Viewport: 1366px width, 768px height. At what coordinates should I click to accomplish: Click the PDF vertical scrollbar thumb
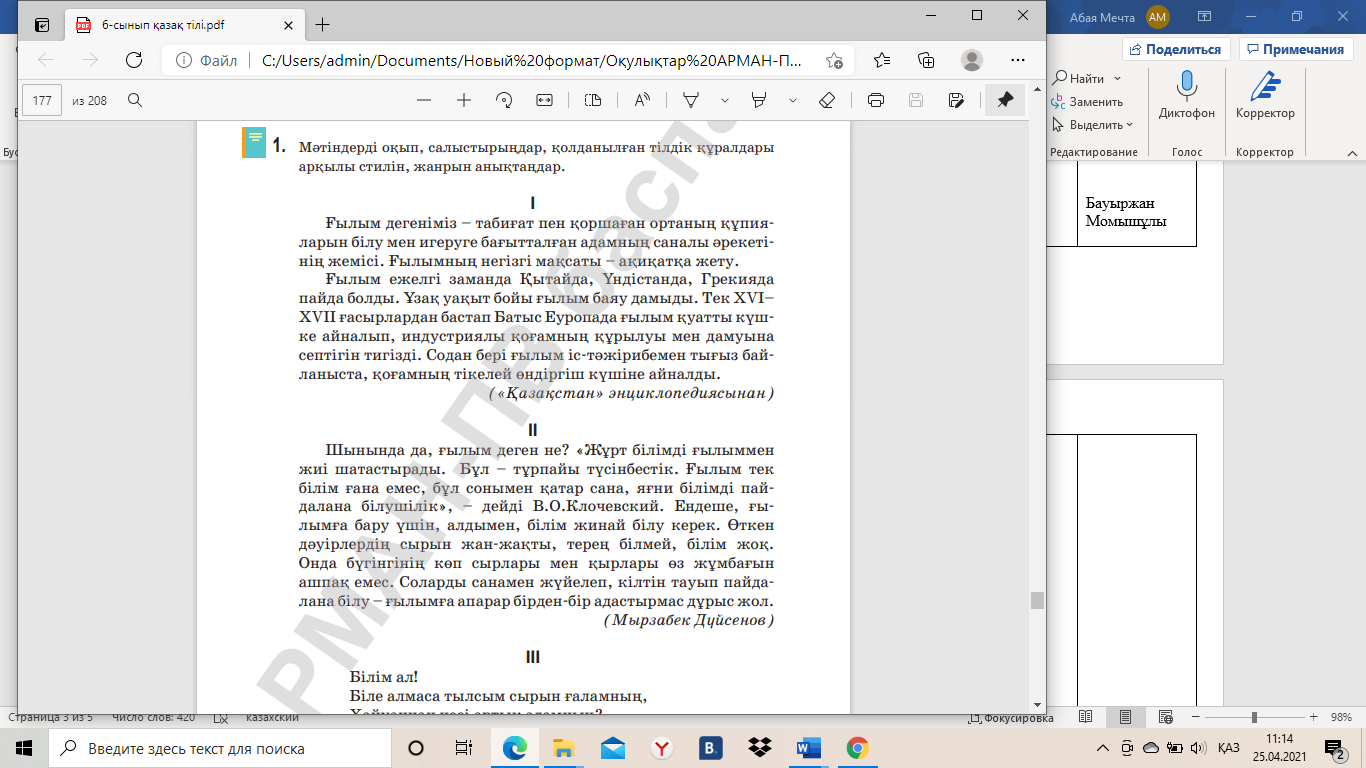click(1037, 600)
